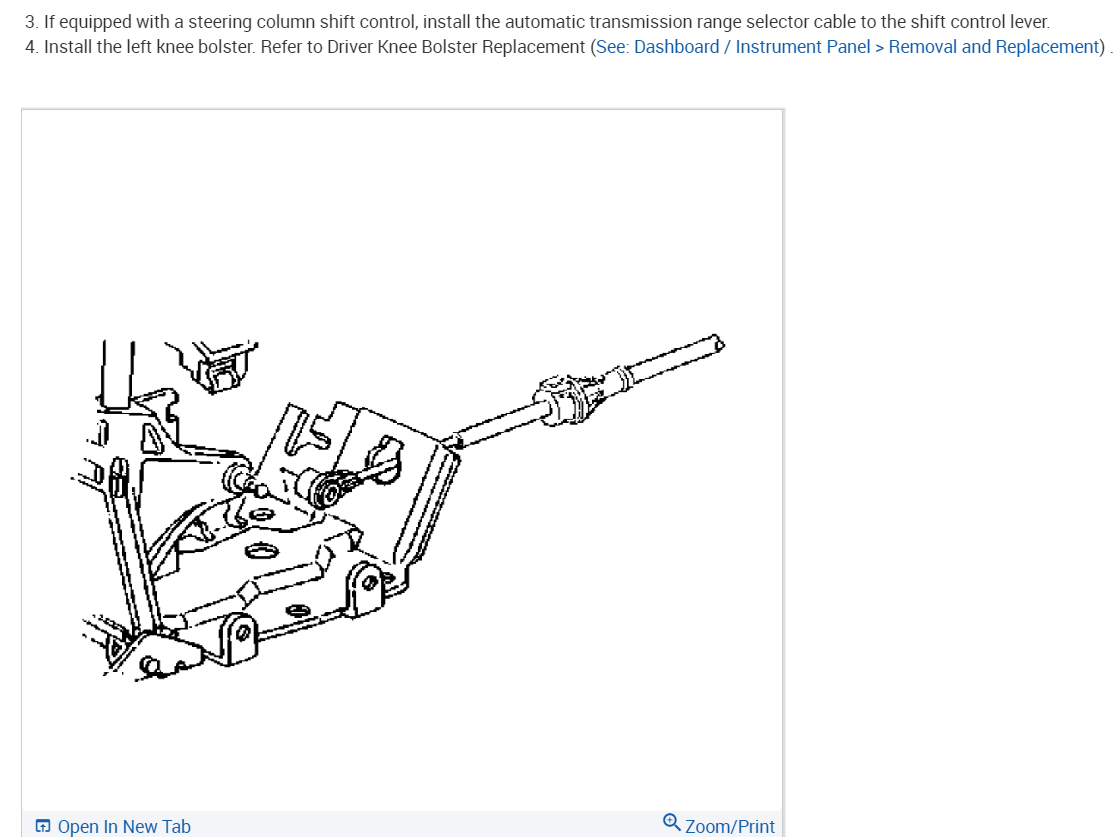Click the Zoom/Print link
The height and width of the screenshot is (837, 1118).
pos(729,826)
